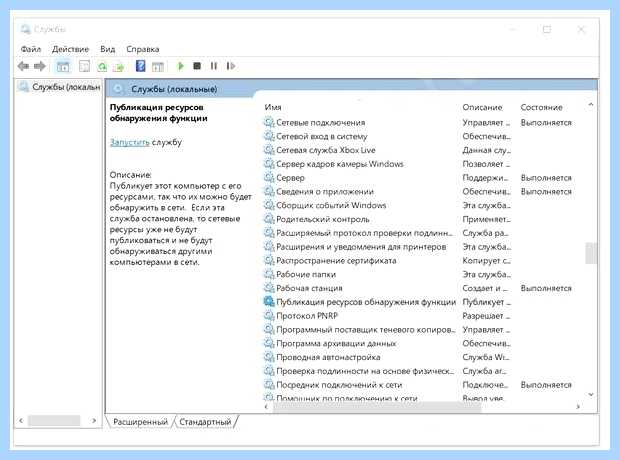The width and height of the screenshot is (620, 460).
Task: Click right arrow of tree pane scrollbar
Action: (94, 421)
